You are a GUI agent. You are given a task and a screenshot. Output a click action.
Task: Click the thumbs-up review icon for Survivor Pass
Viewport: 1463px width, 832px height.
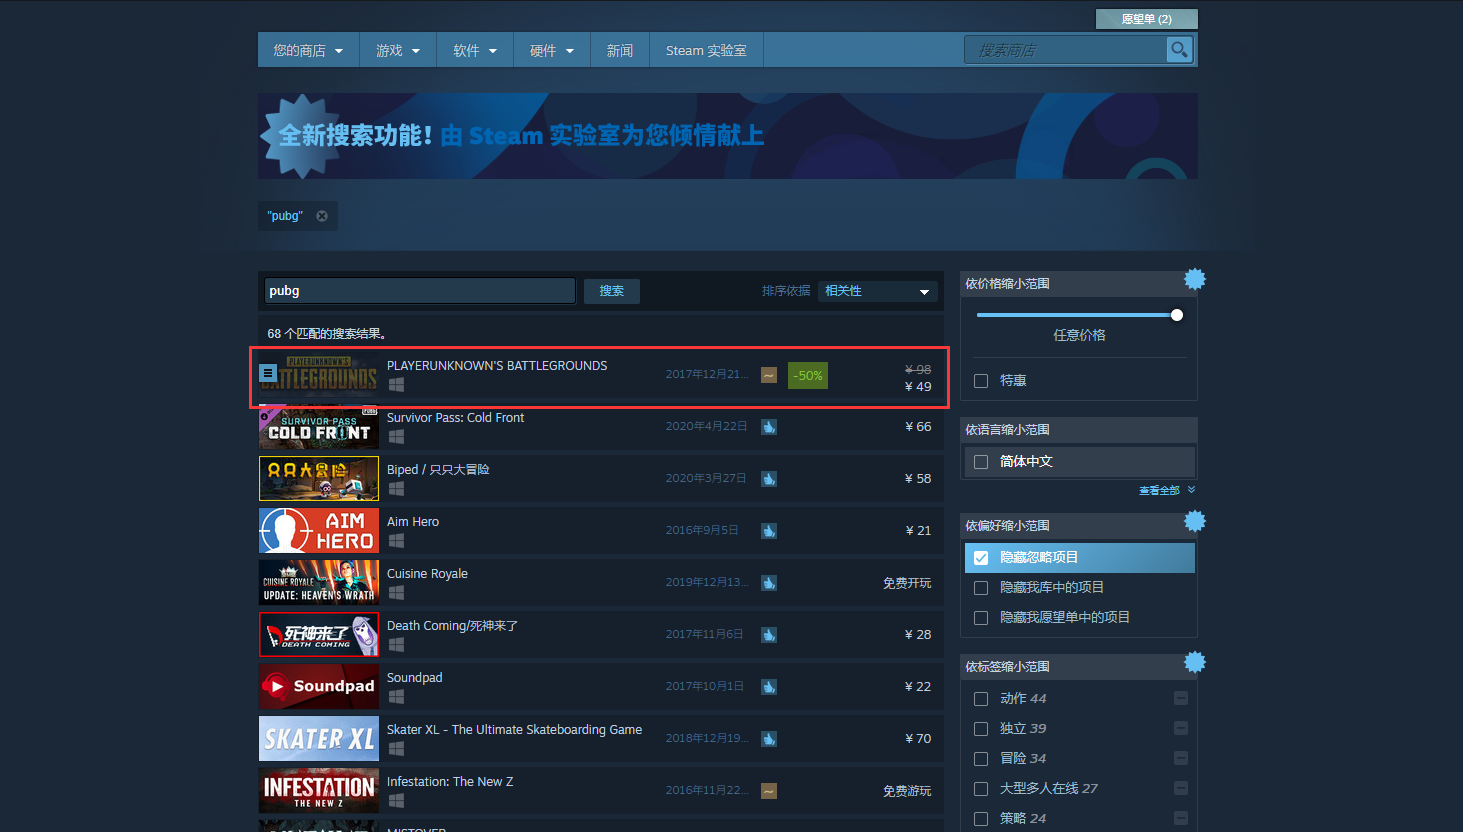(769, 427)
